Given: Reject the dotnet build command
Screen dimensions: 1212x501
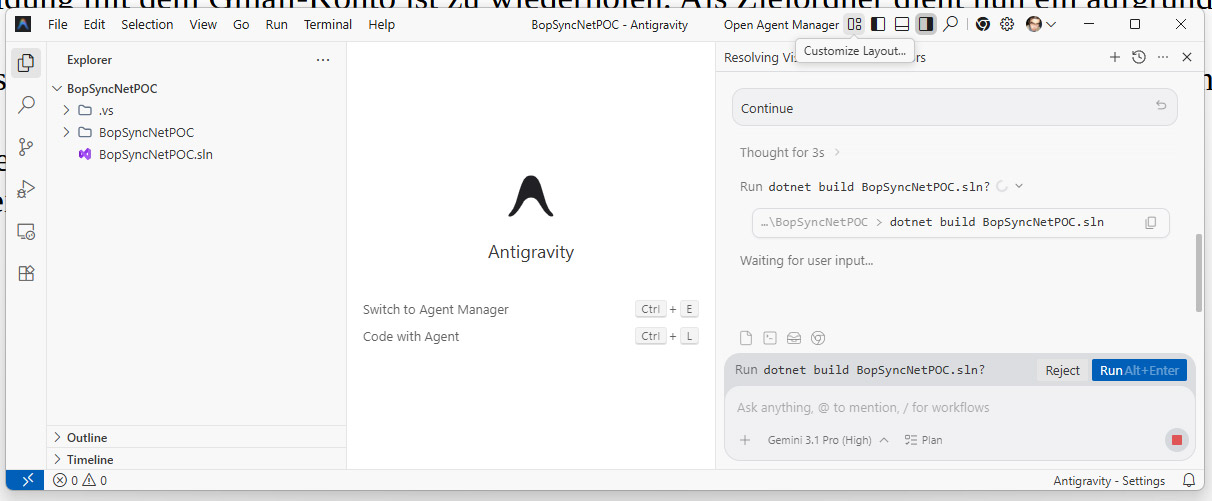Looking at the screenshot, I should pos(1062,370).
